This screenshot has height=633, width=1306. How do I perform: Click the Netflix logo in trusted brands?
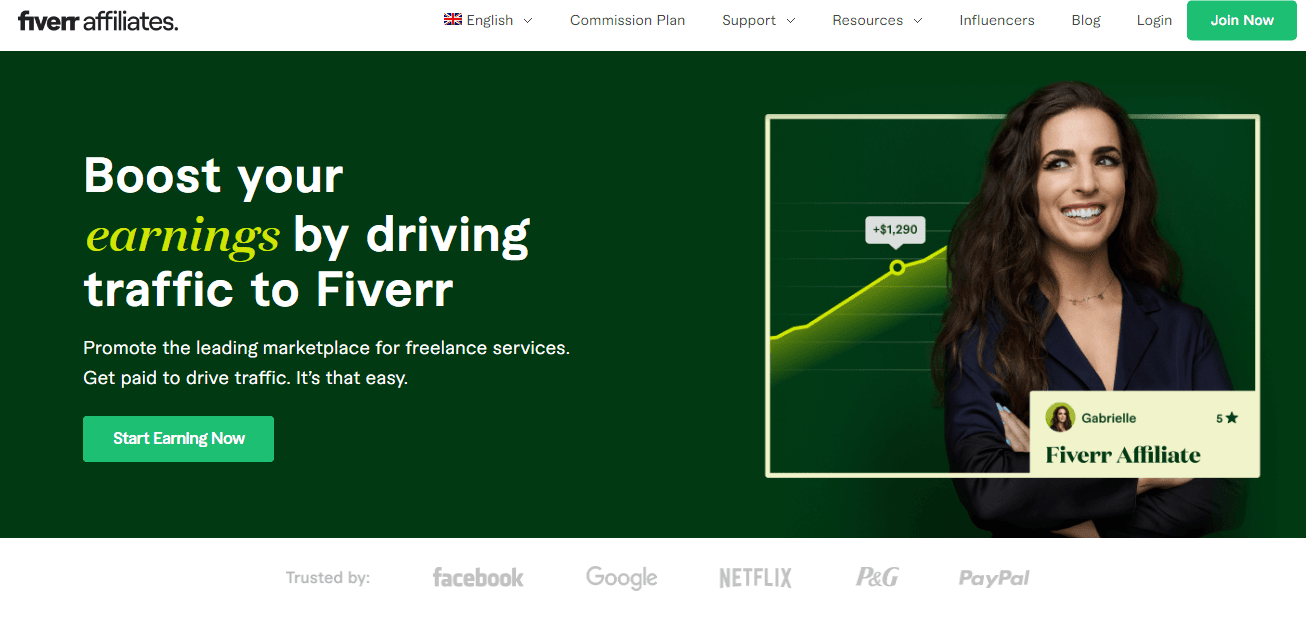coord(755,578)
